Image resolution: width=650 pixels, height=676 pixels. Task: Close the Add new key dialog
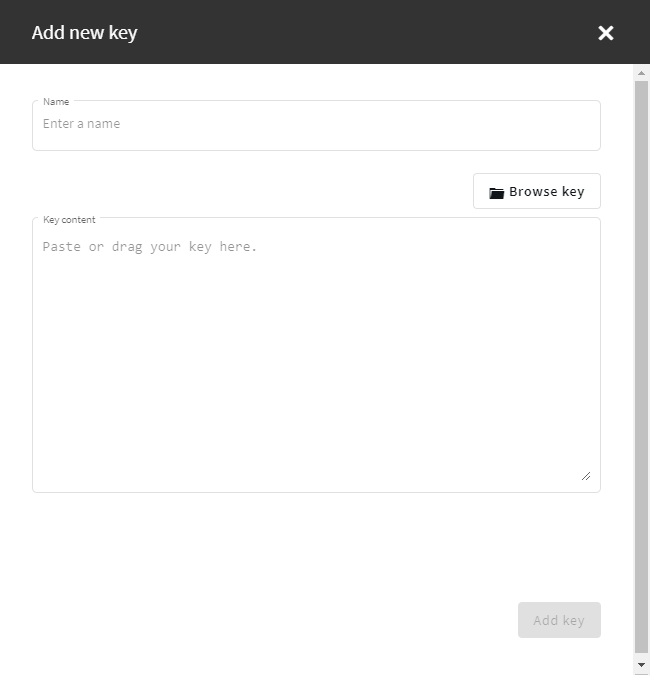(606, 33)
